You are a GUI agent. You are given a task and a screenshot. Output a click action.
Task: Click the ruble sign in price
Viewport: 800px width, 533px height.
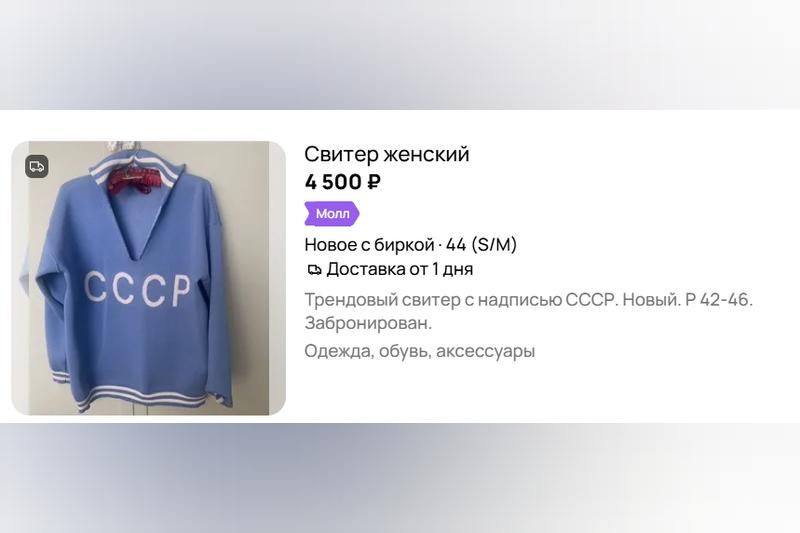click(373, 182)
